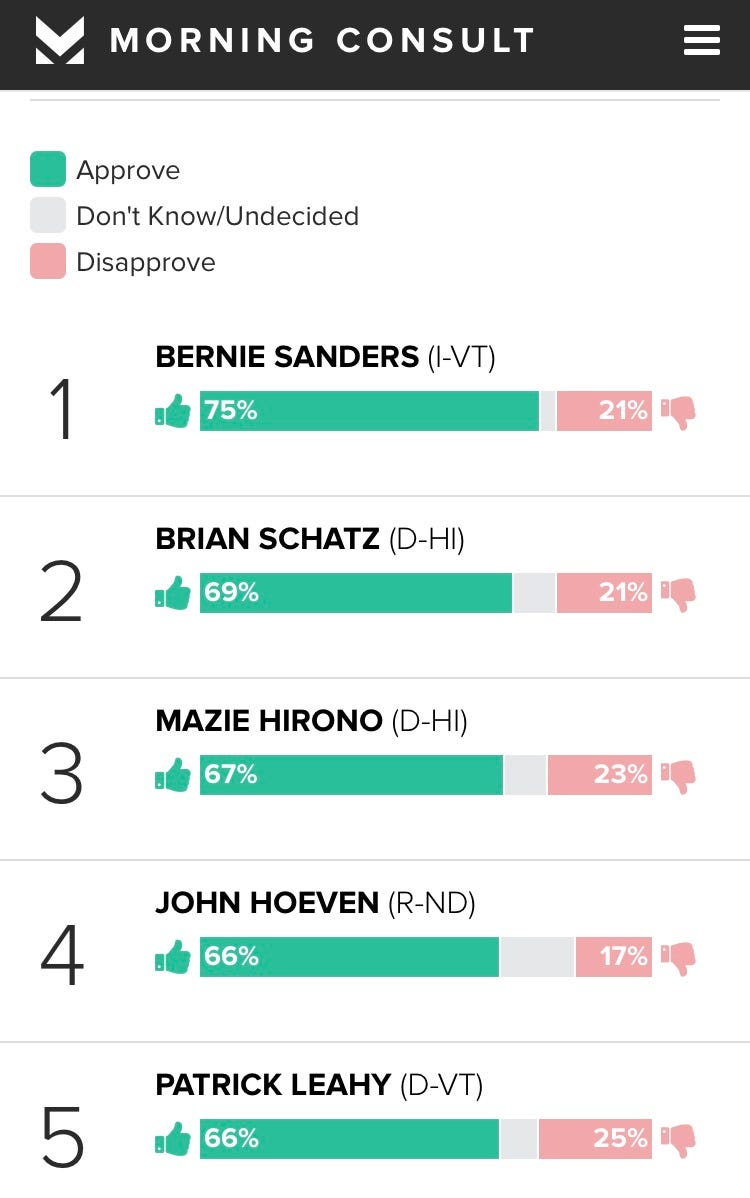
Task: Click Mazie Hirono's thumbs up icon
Action: click(173, 775)
